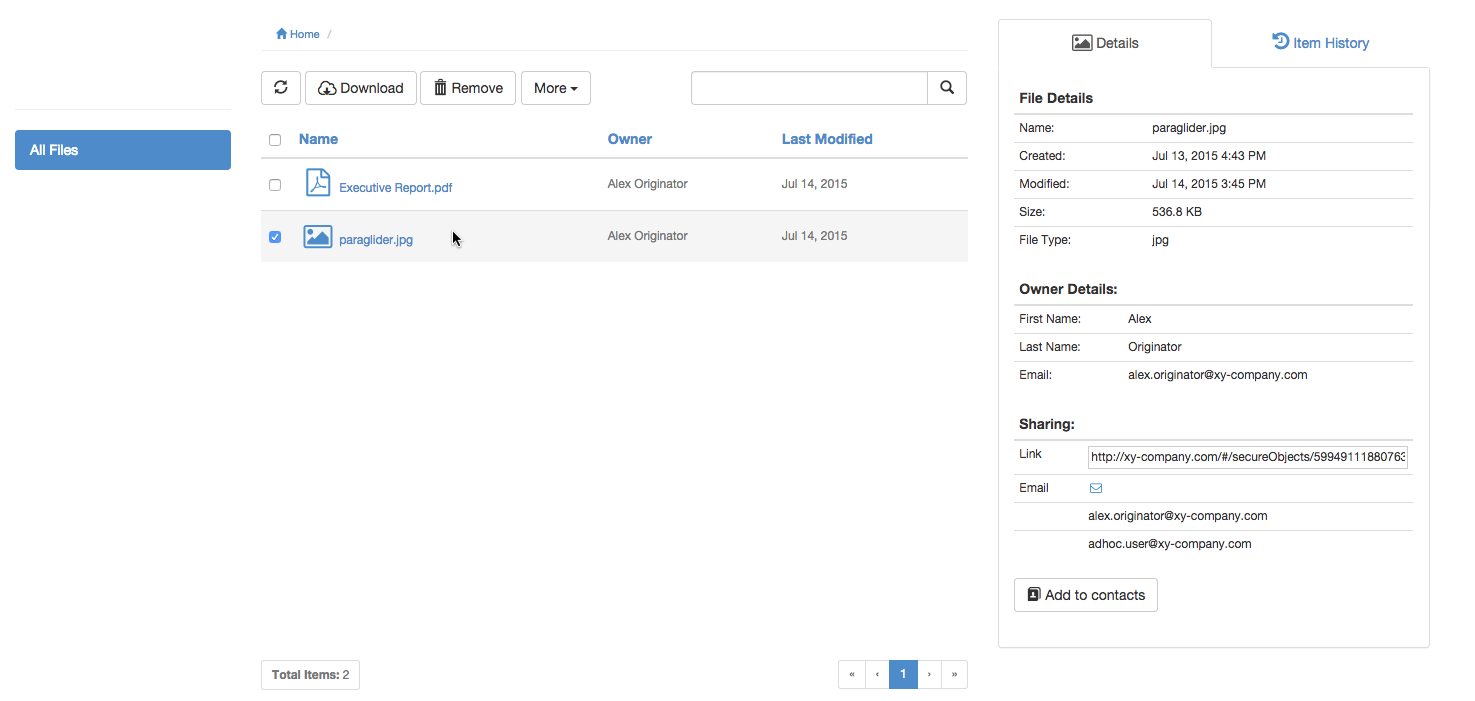
Task: Uncheck the paraglider.jpg checkbox
Action: pyautogui.click(x=275, y=237)
